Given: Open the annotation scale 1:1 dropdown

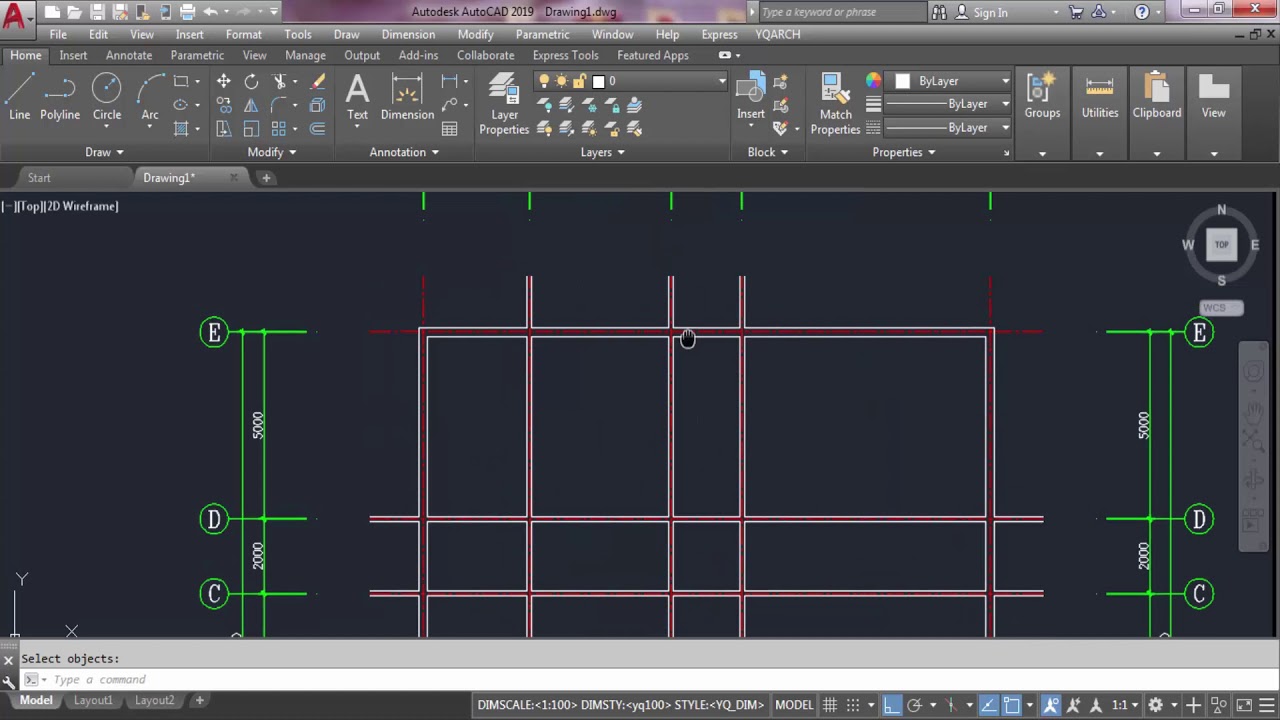Looking at the screenshot, I should click(x=1124, y=705).
